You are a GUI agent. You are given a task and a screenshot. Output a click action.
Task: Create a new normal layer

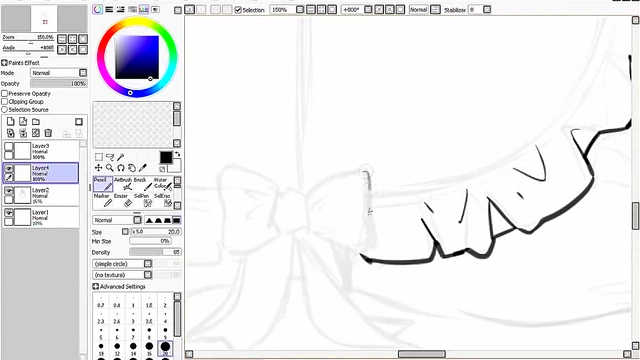point(11,122)
